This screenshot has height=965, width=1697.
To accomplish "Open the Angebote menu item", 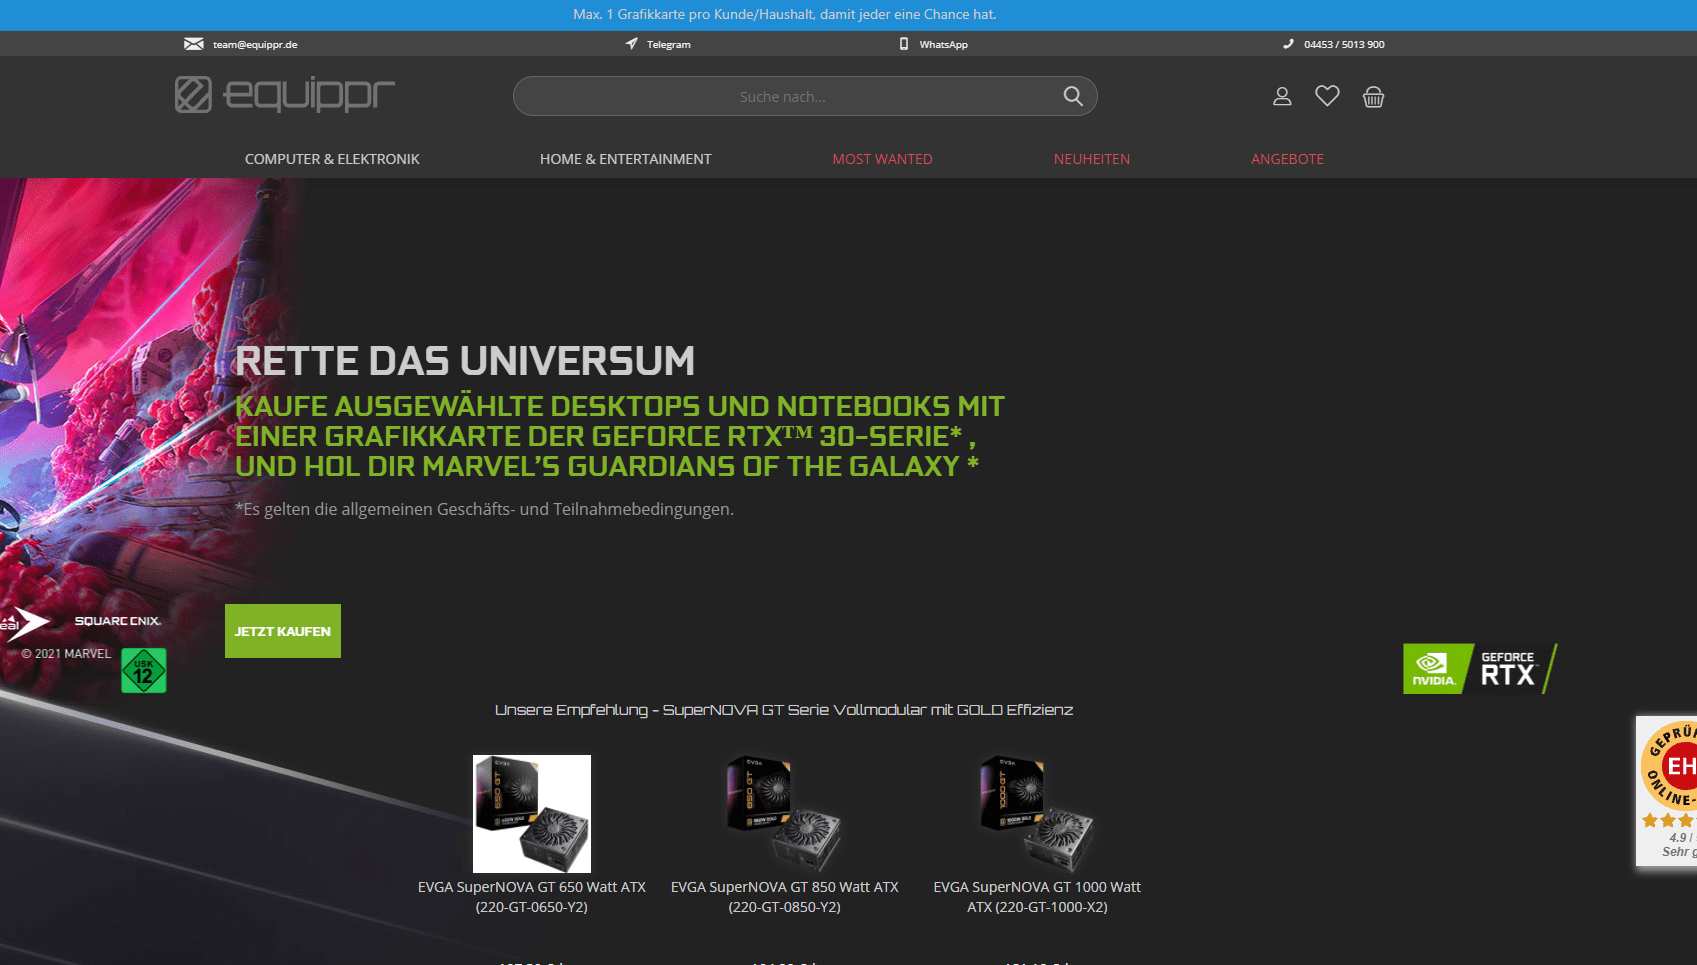I will (1288, 159).
